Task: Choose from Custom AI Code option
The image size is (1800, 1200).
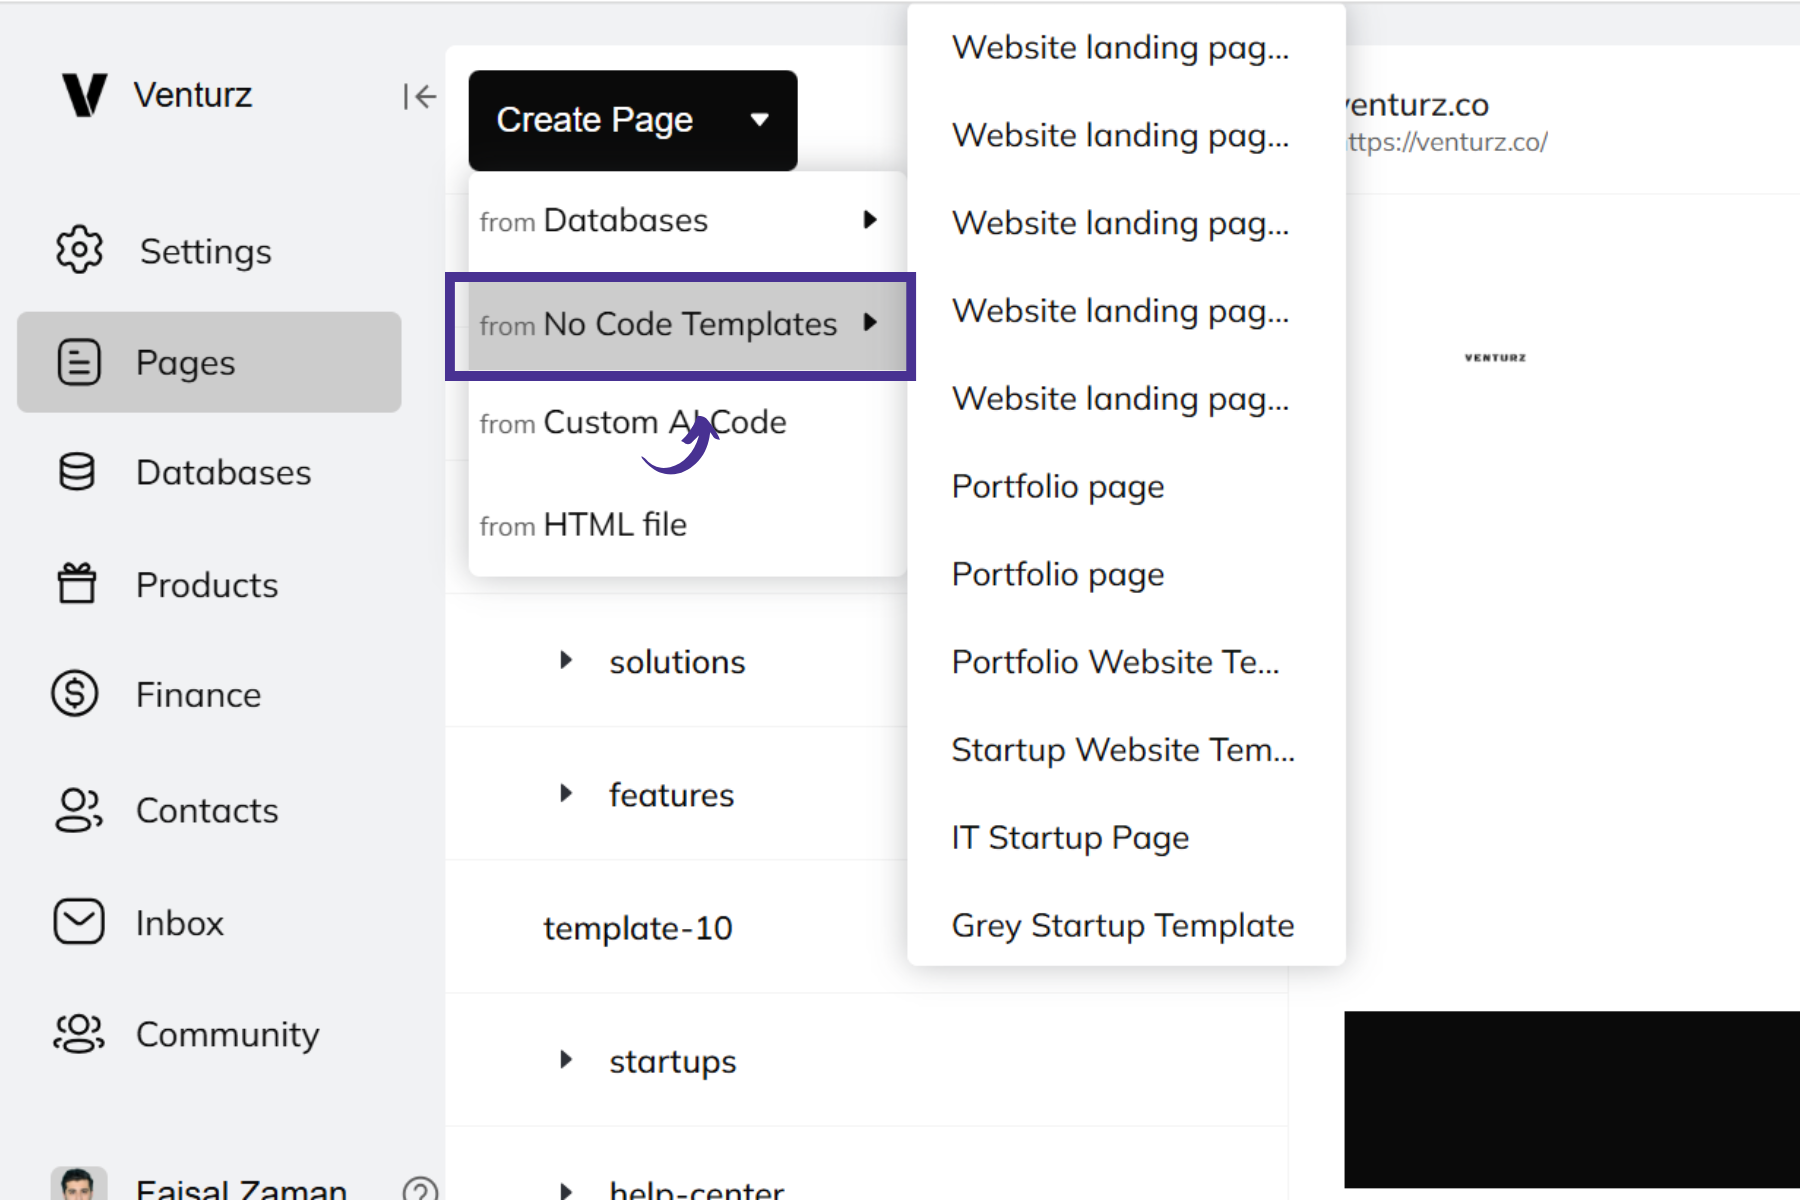Action: [687, 423]
